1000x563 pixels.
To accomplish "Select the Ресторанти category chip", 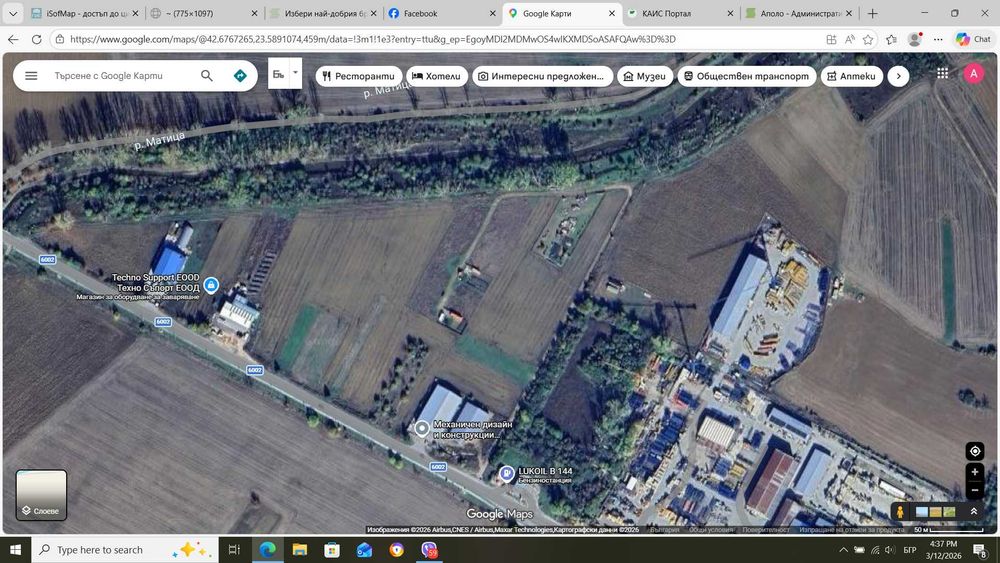I will coord(358,76).
